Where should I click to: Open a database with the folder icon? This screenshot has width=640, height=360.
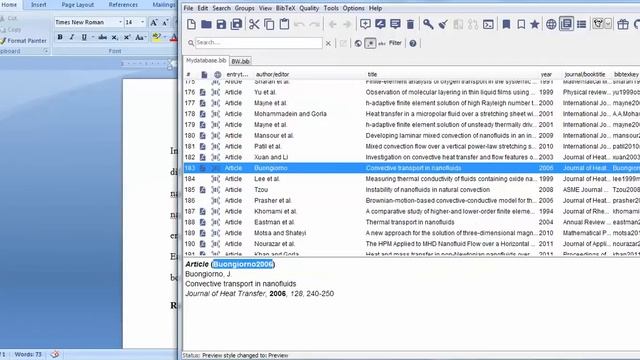tap(206, 24)
